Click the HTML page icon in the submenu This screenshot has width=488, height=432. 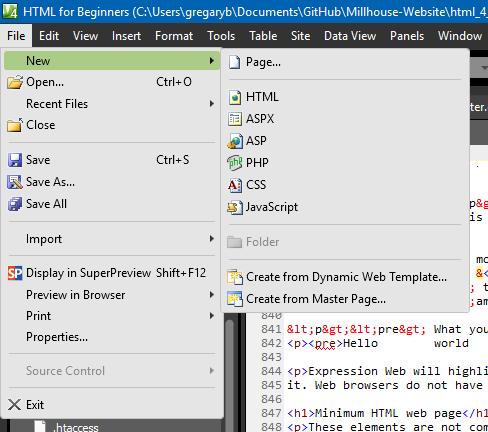point(235,97)
